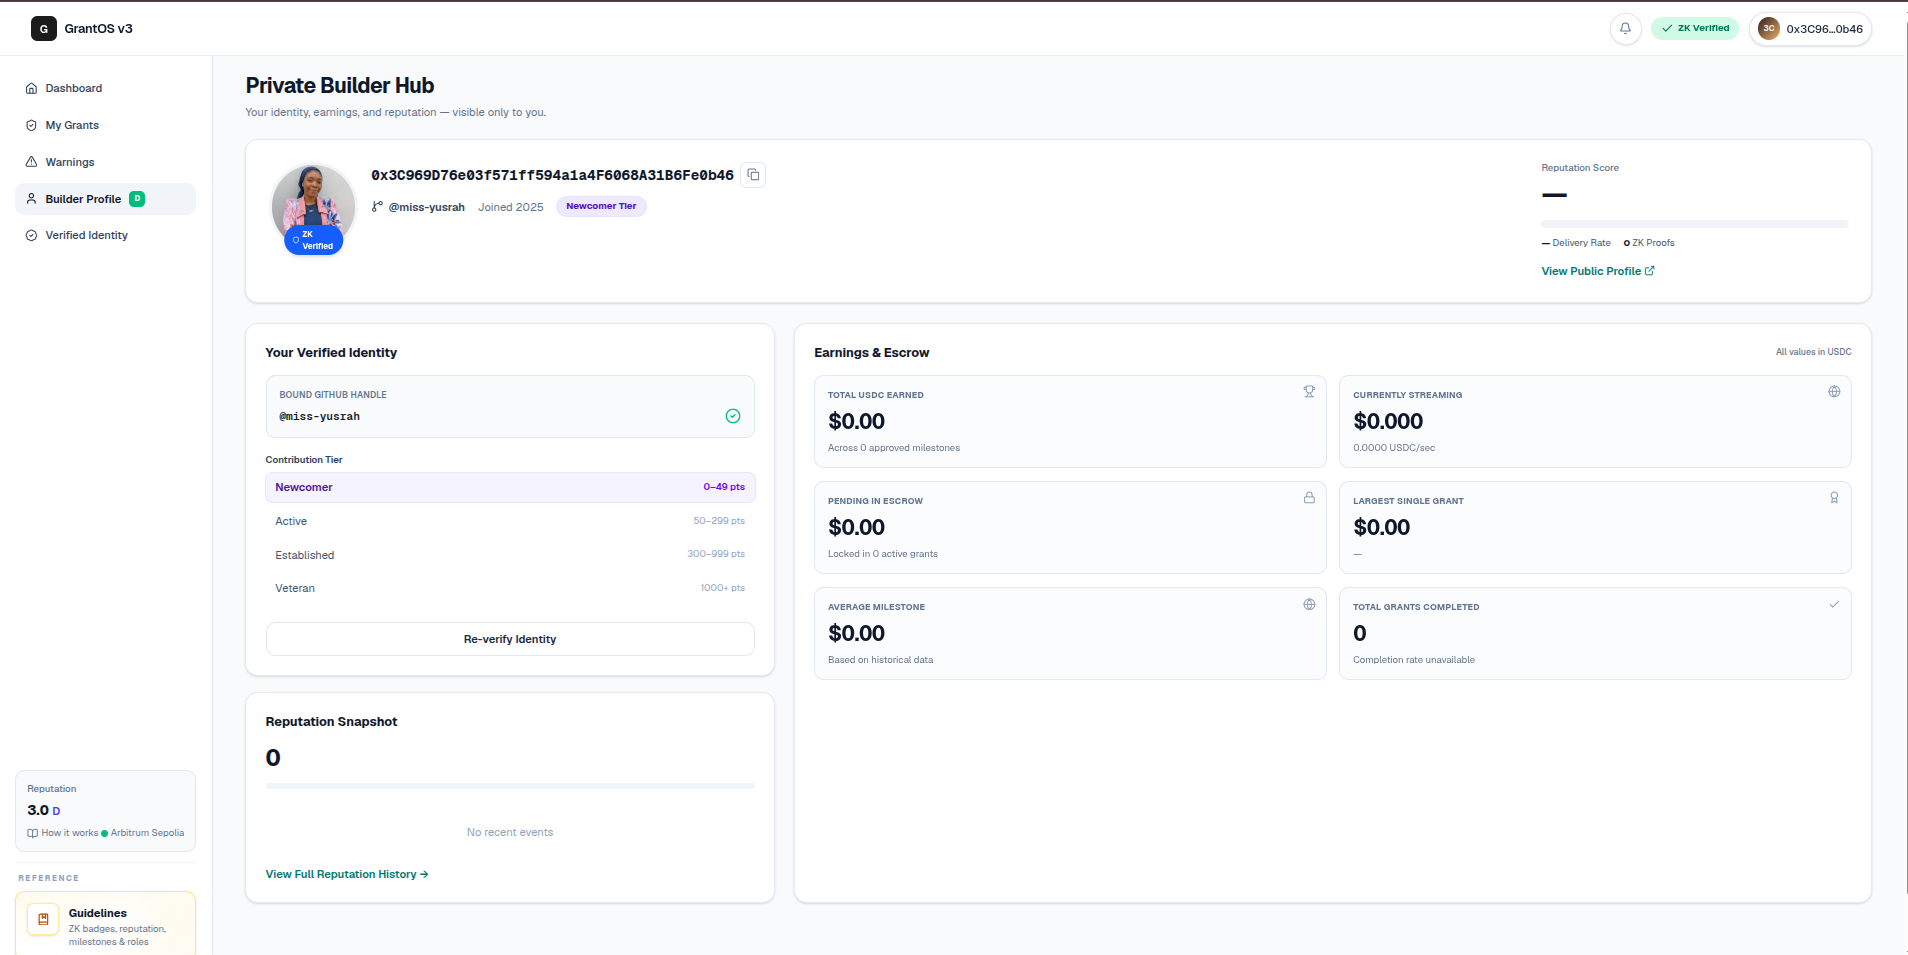This screenshot has height=955, width=1908.
Task: Click the GitHub branch icon beside @miss-yusrah
Action: pyautogui.click(x=377, y=207)
